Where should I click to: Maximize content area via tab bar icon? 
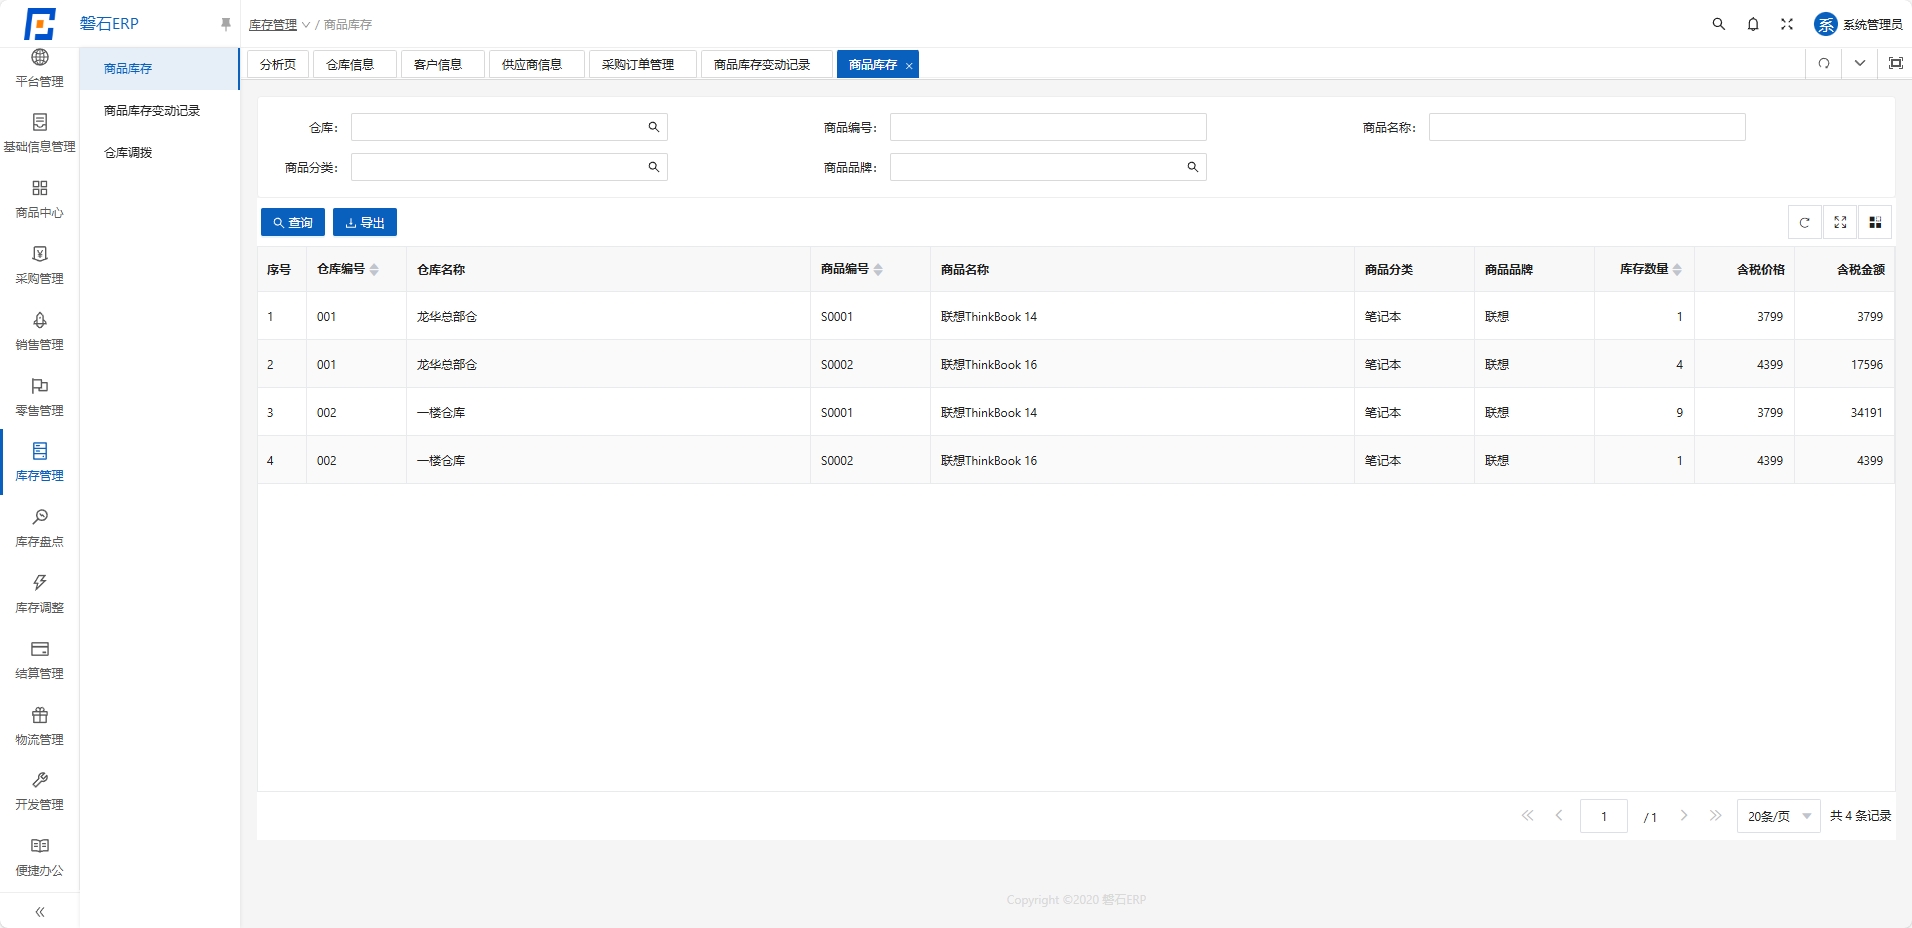[1895, 63]
